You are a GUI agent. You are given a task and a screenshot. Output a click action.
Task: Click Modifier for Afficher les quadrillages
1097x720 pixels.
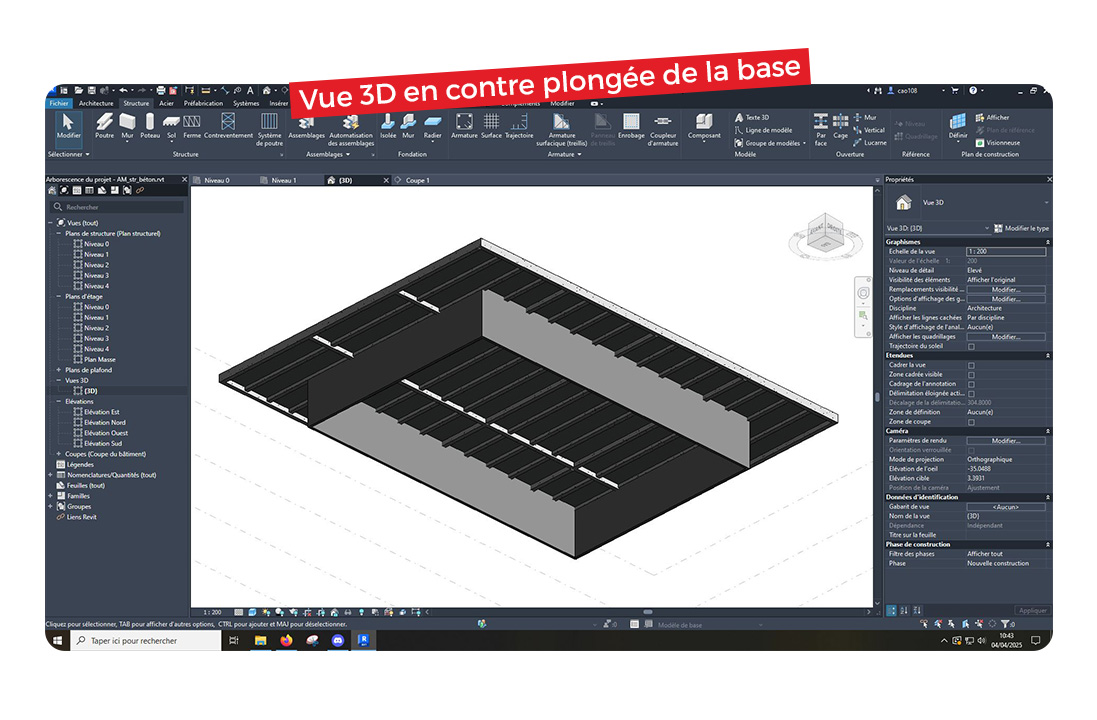1006,337
